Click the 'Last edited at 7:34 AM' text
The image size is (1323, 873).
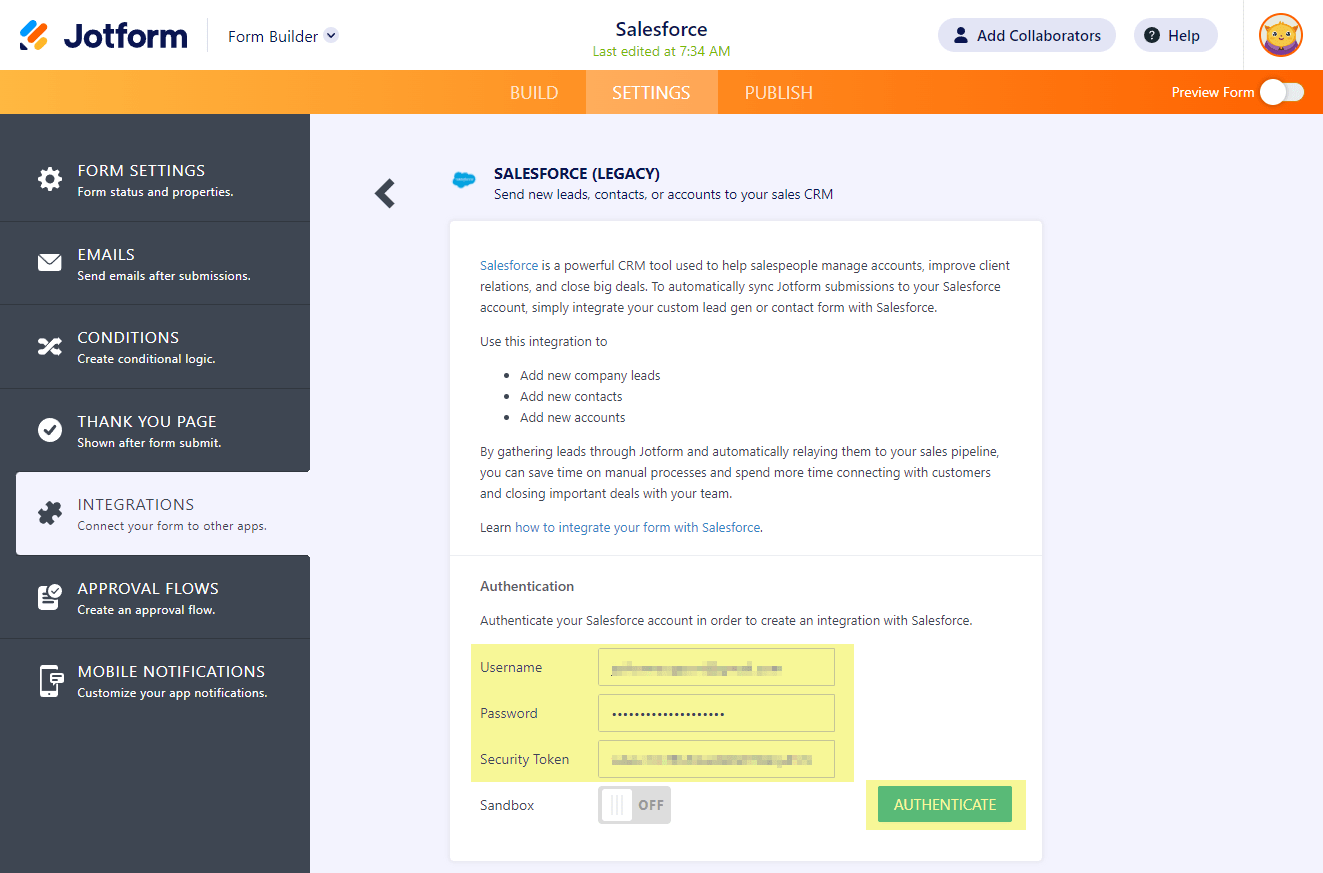tap(661, 51)
